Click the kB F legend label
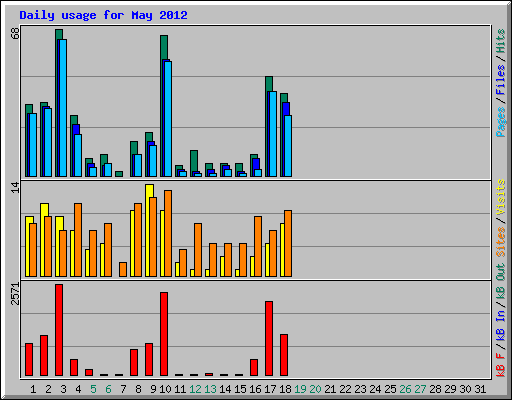This screenshot has width=512, height=400. pos(501,365)
